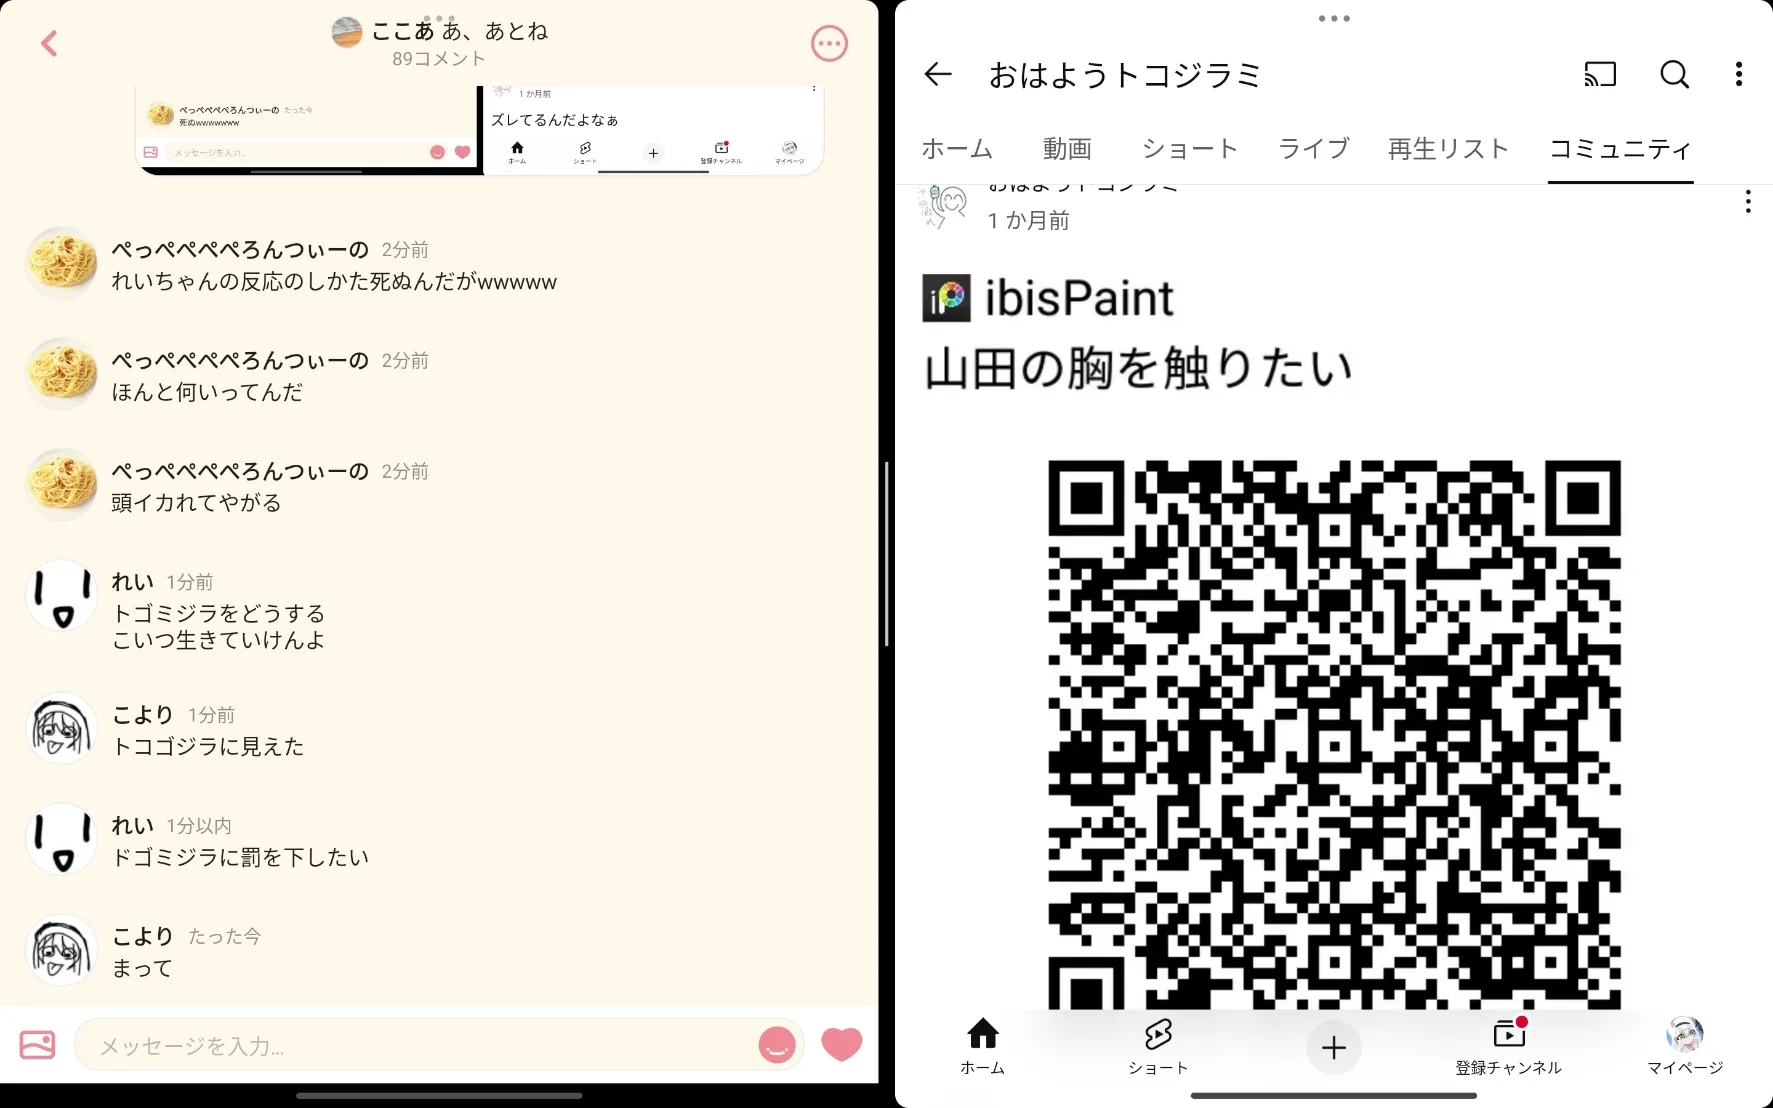Open れい avatar beside 'ドゴミジラに罰を下したい'

click(61, 840)
